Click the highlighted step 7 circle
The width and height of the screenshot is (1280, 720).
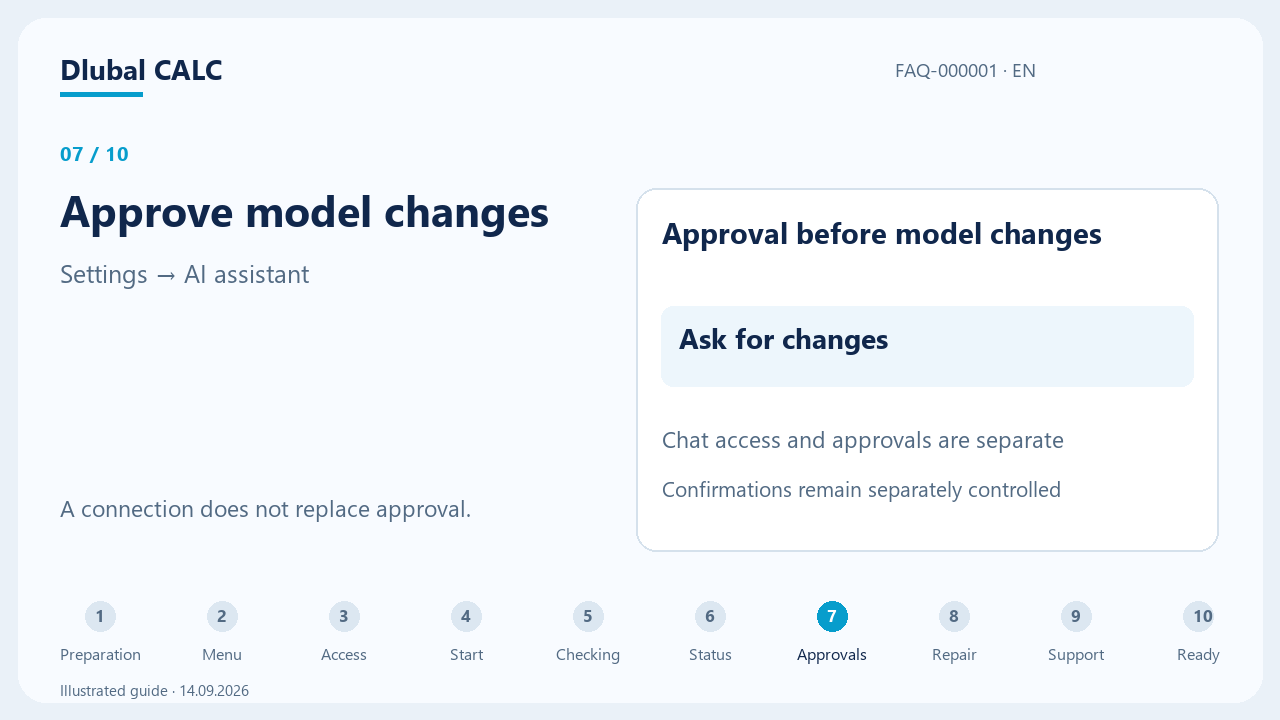pos(832,617)
